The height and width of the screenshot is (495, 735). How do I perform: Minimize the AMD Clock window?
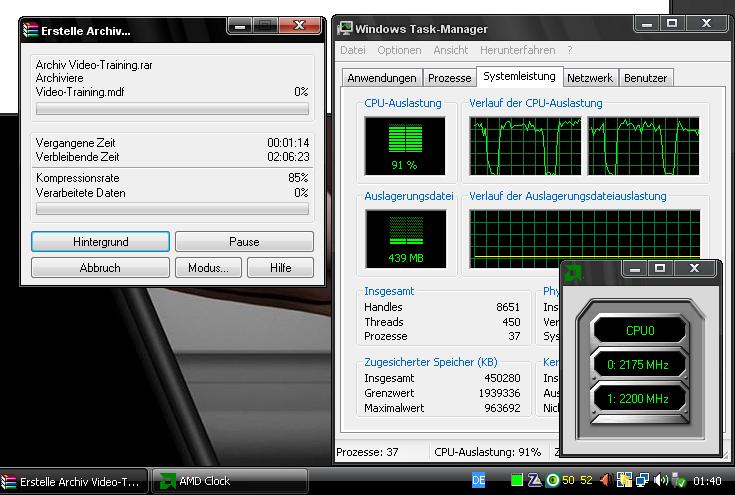635,269
